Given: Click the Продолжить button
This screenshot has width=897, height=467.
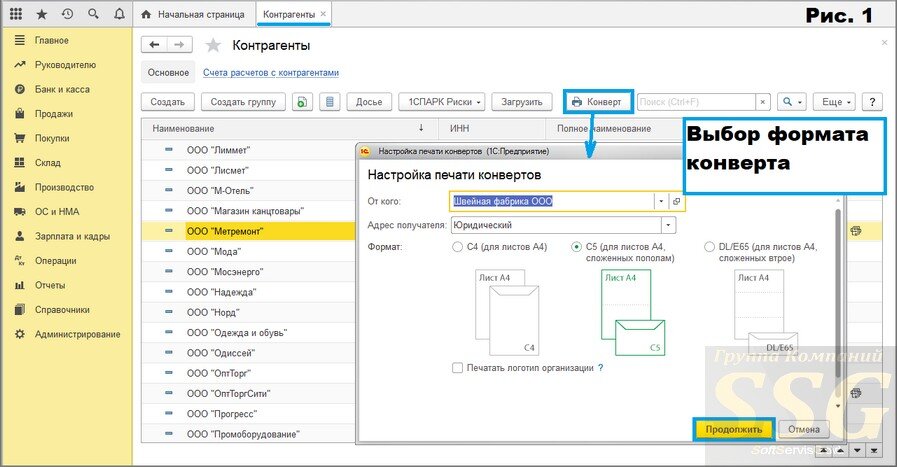Looking at the screenshot, I should coord(733,429).
